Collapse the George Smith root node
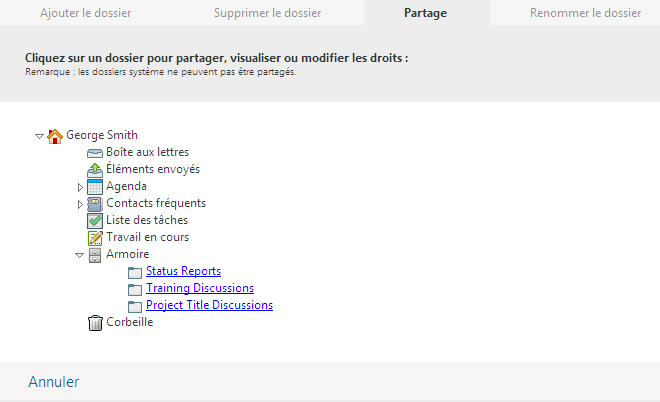This screenshot has width=660, height=402. coord(40,135)
